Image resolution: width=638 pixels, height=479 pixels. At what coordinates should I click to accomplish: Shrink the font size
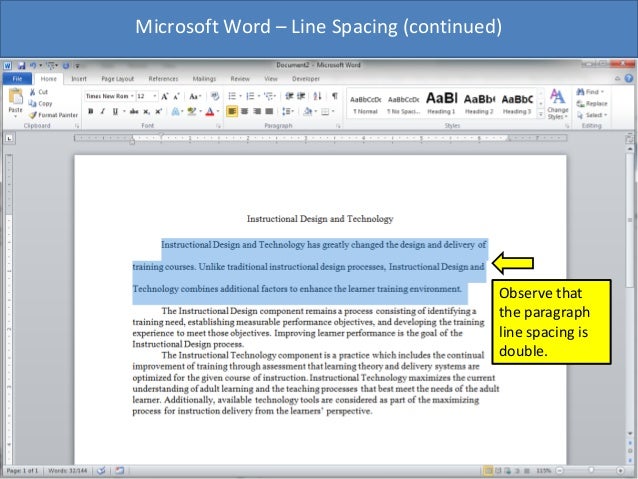[176, 96]
